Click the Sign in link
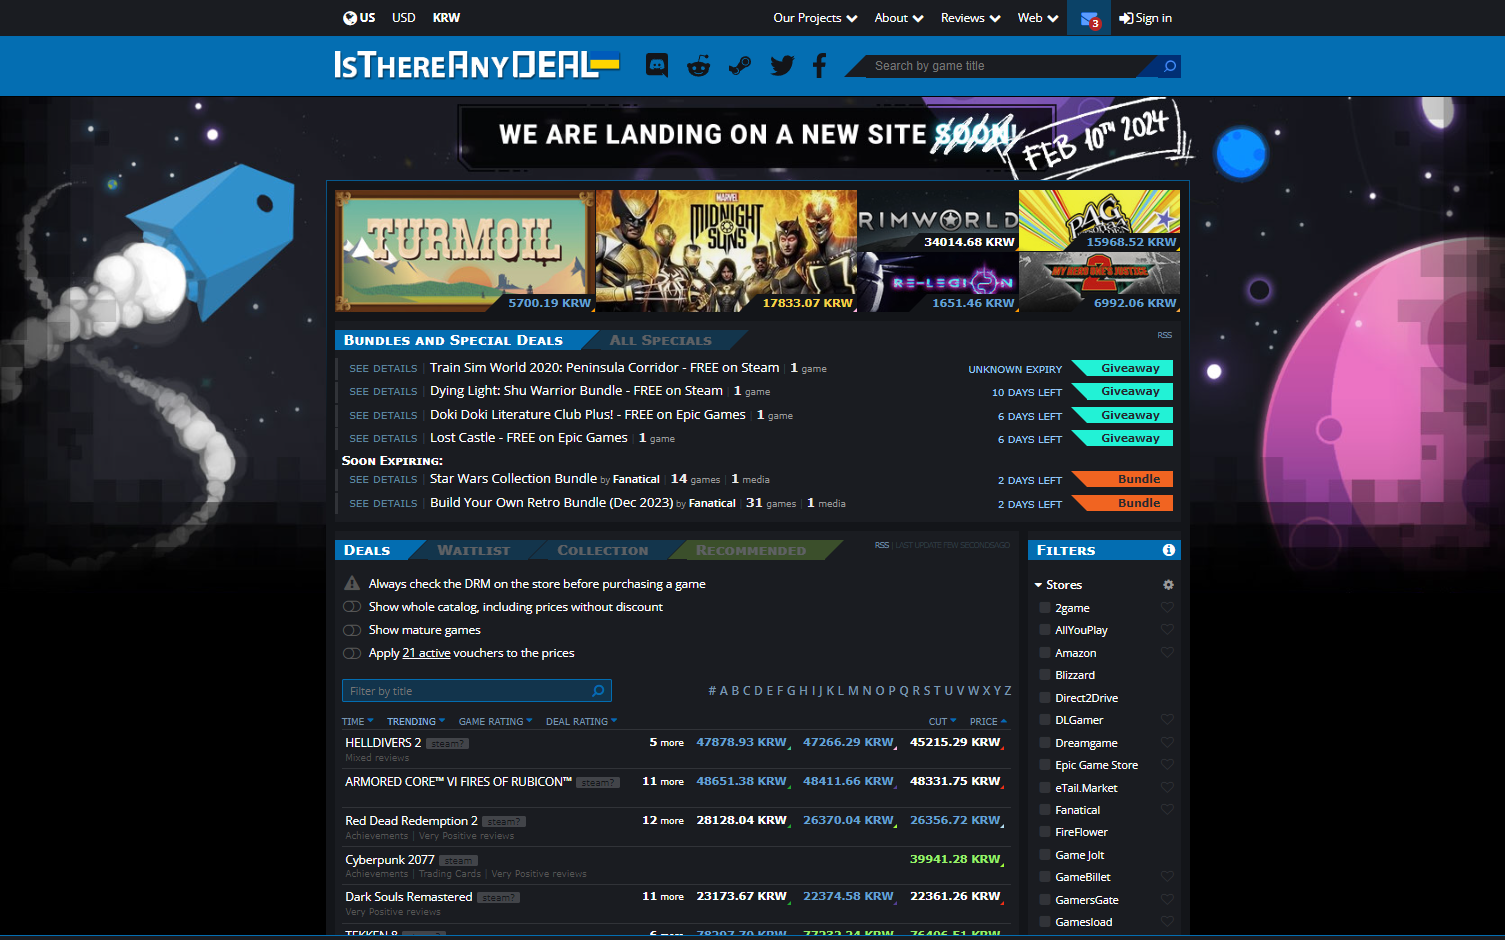This screenshot has height=940, width=1505. [x=1145, y=18]
